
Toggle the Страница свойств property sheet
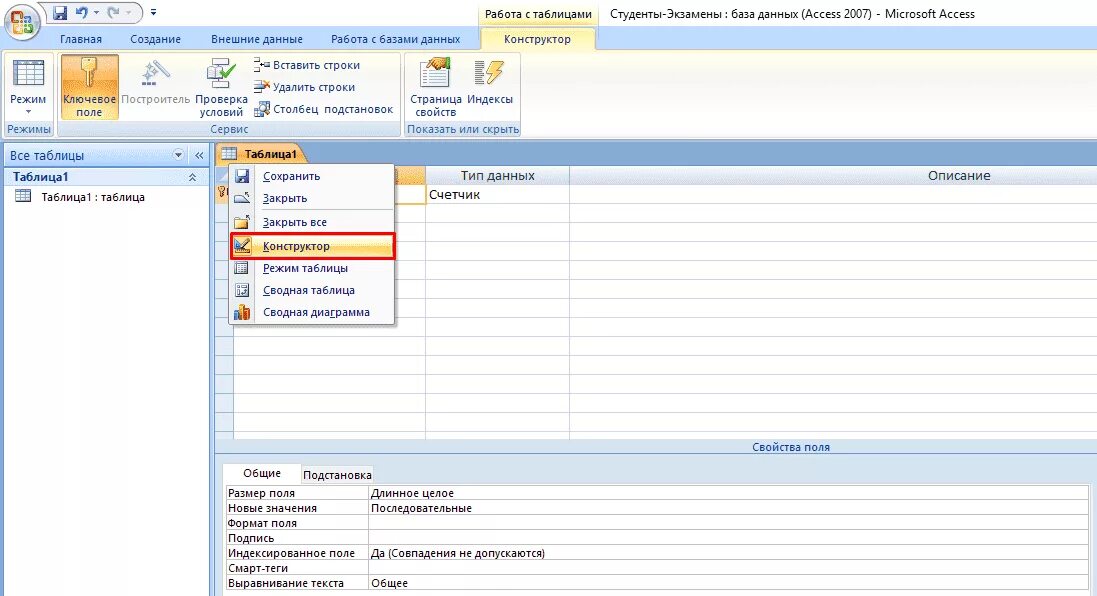coord(435,87)
